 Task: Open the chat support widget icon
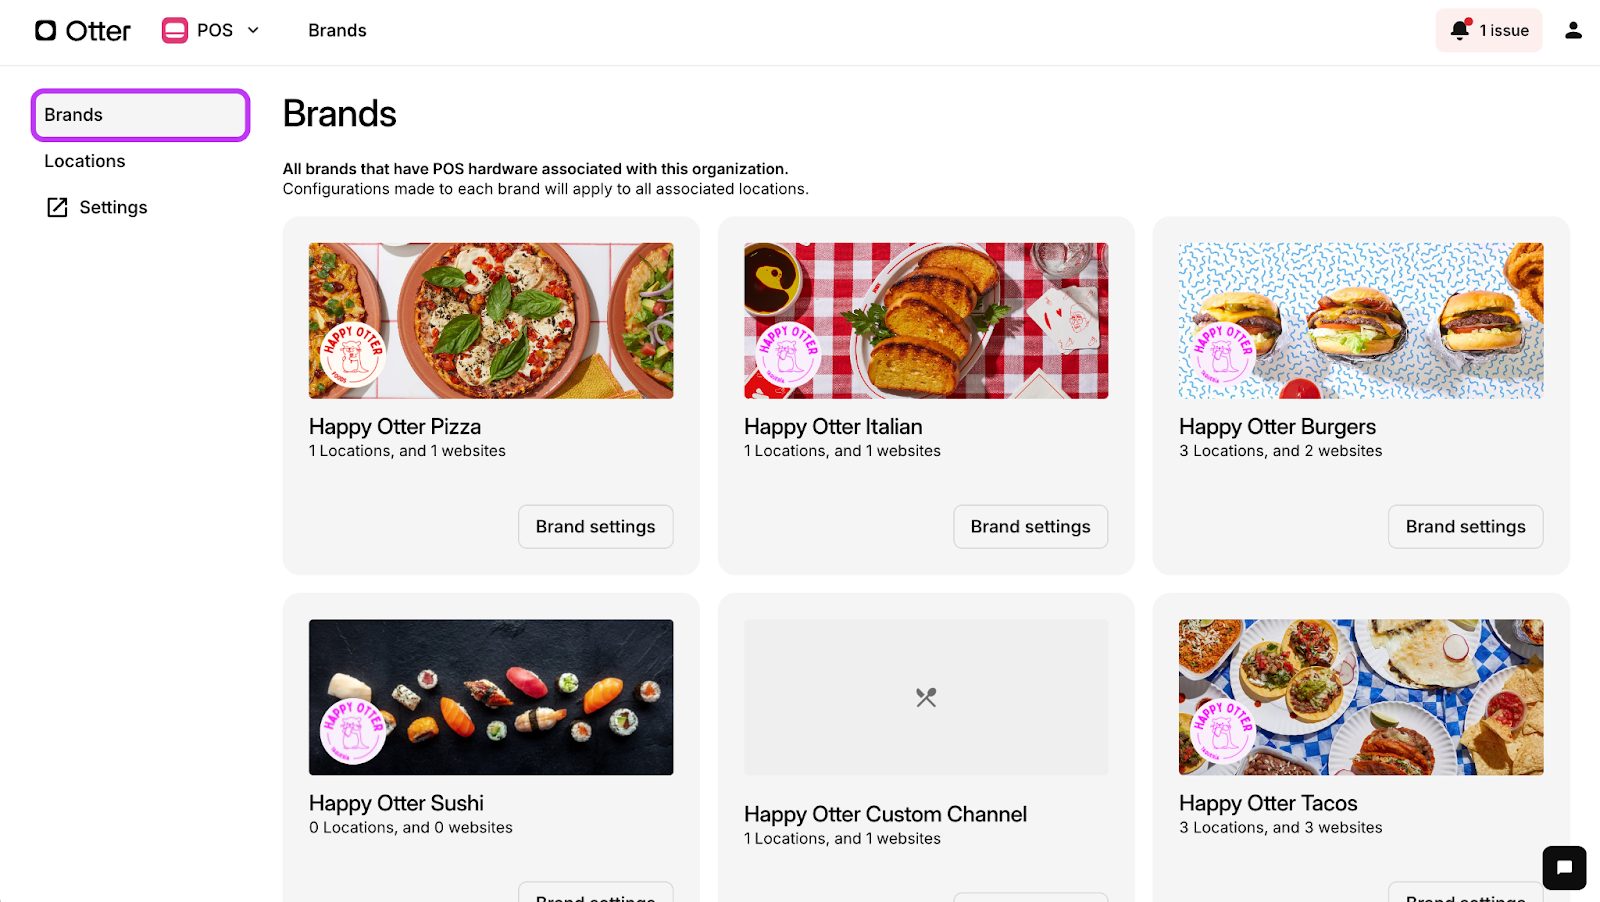click(x=1564, y=867)
